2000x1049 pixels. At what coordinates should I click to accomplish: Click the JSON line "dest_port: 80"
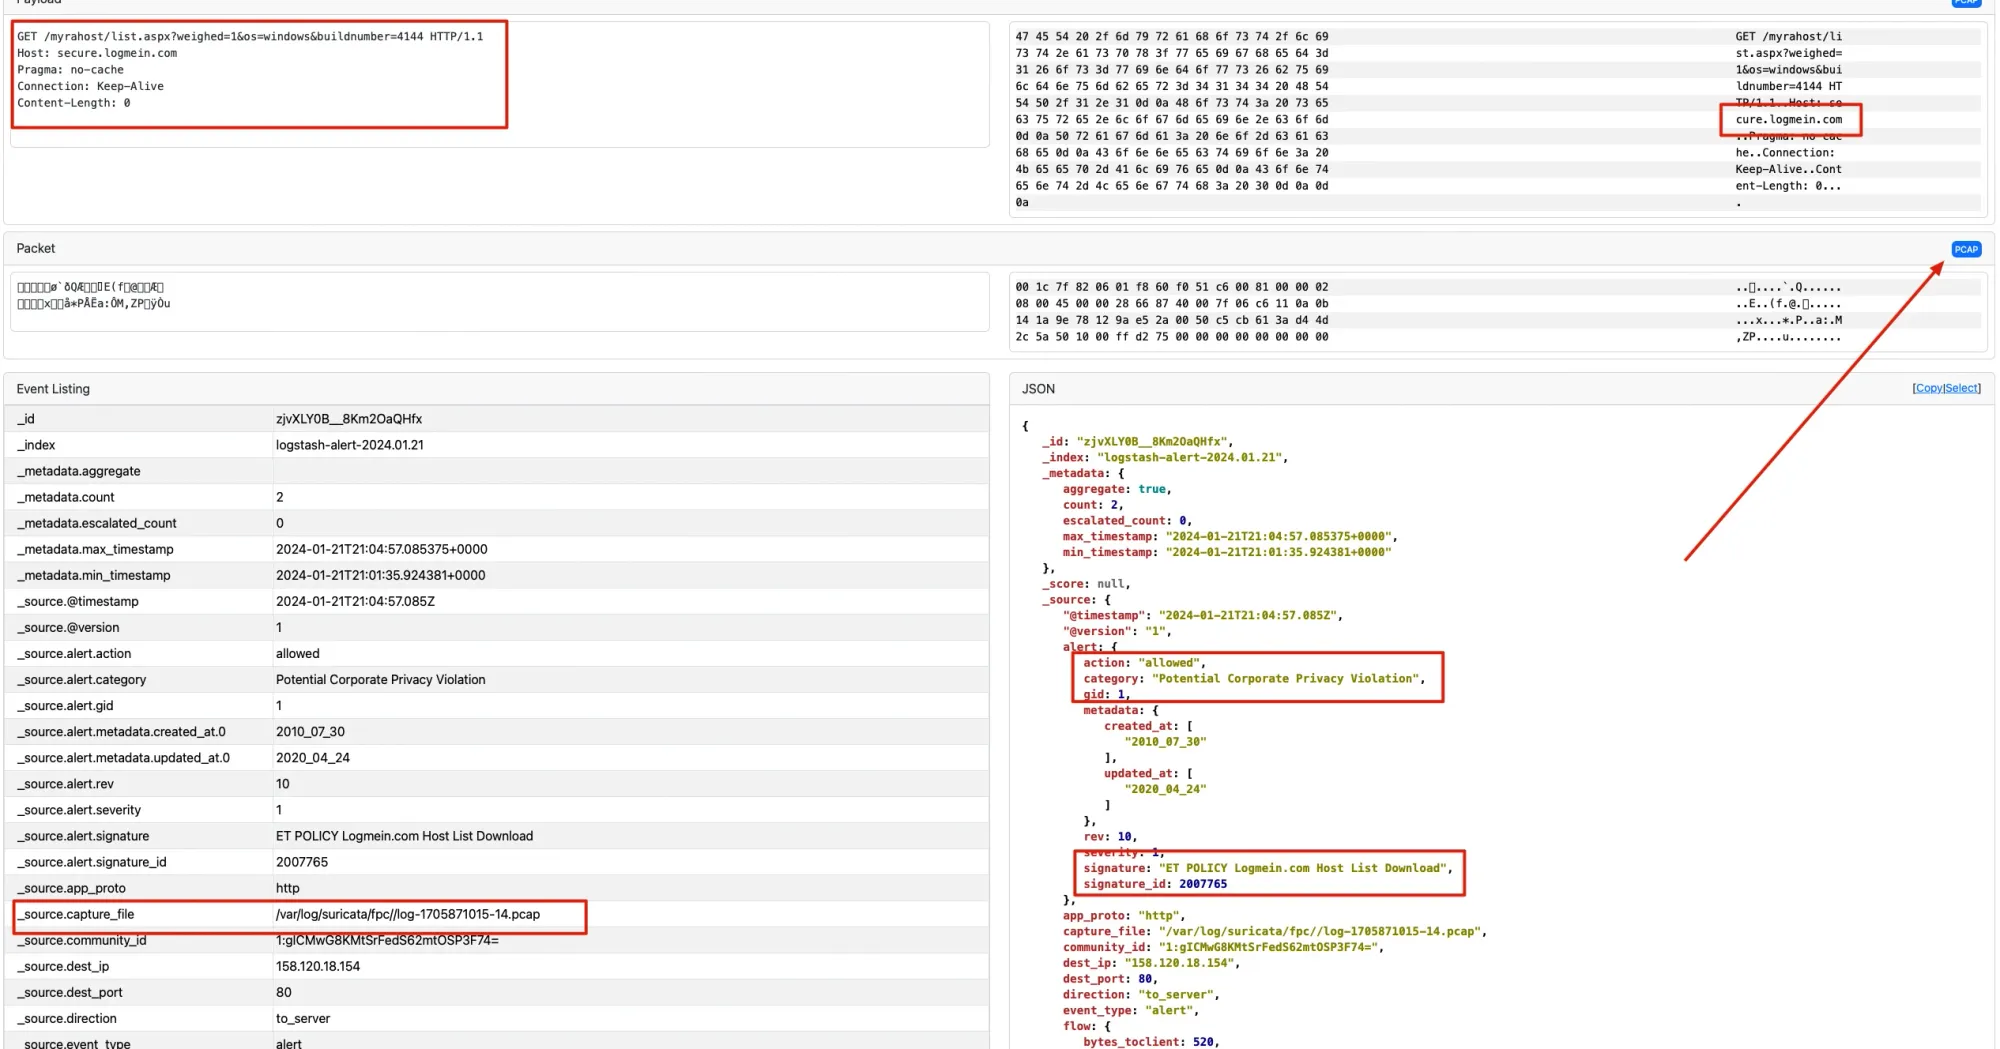(1110, 979)
